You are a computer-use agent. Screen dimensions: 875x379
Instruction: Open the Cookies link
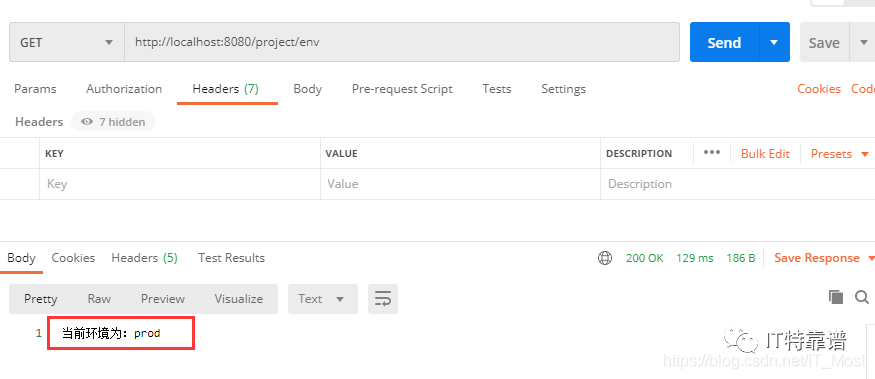(x=819, y=89)
